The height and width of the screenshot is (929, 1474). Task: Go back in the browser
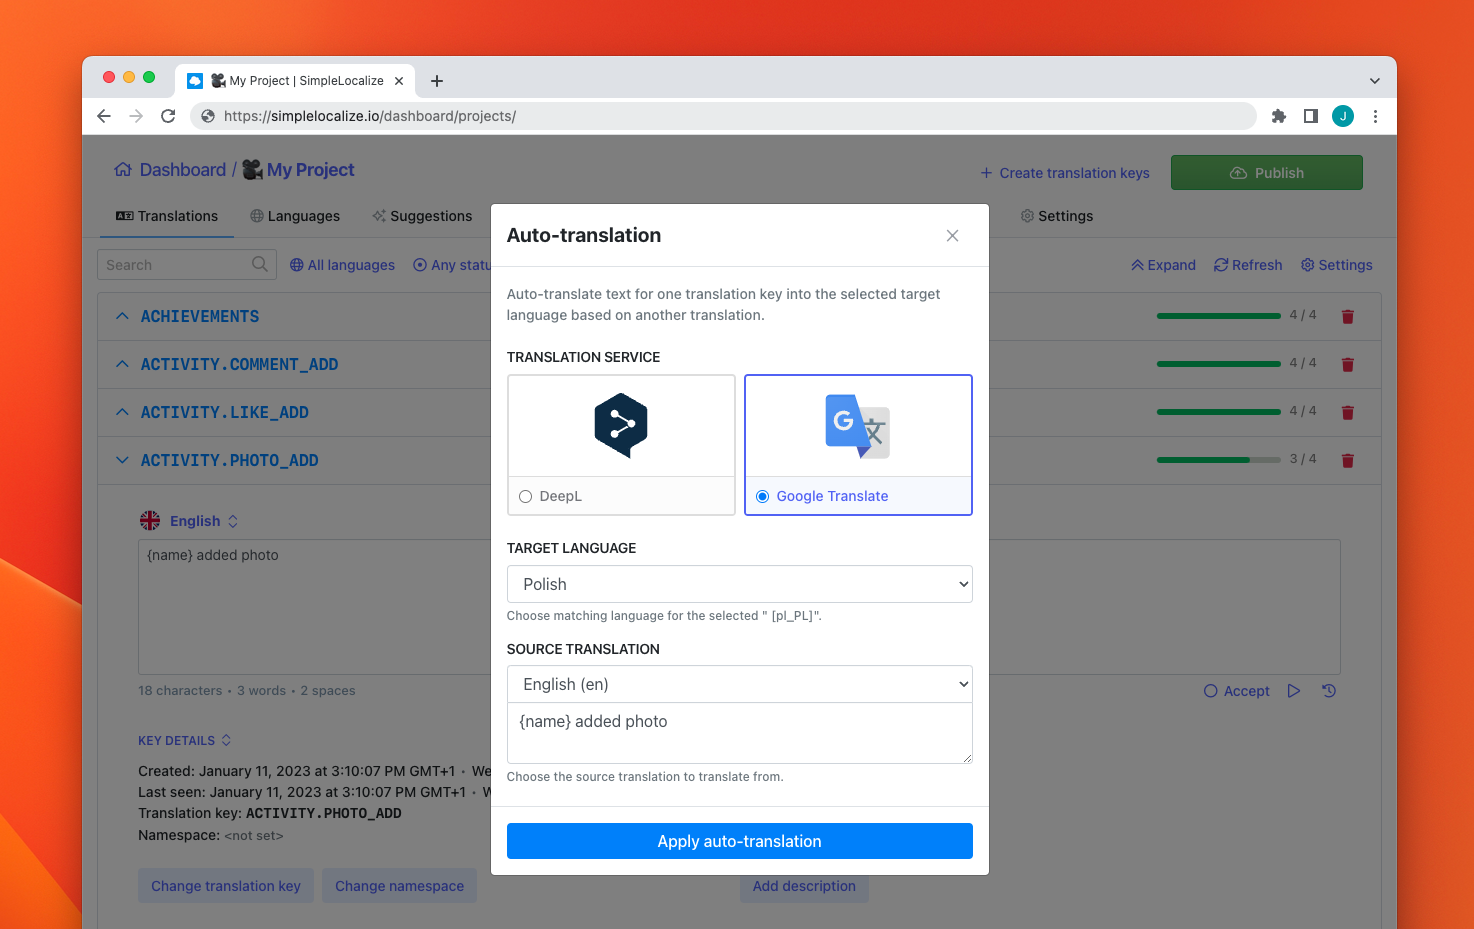tap(104, 116)
